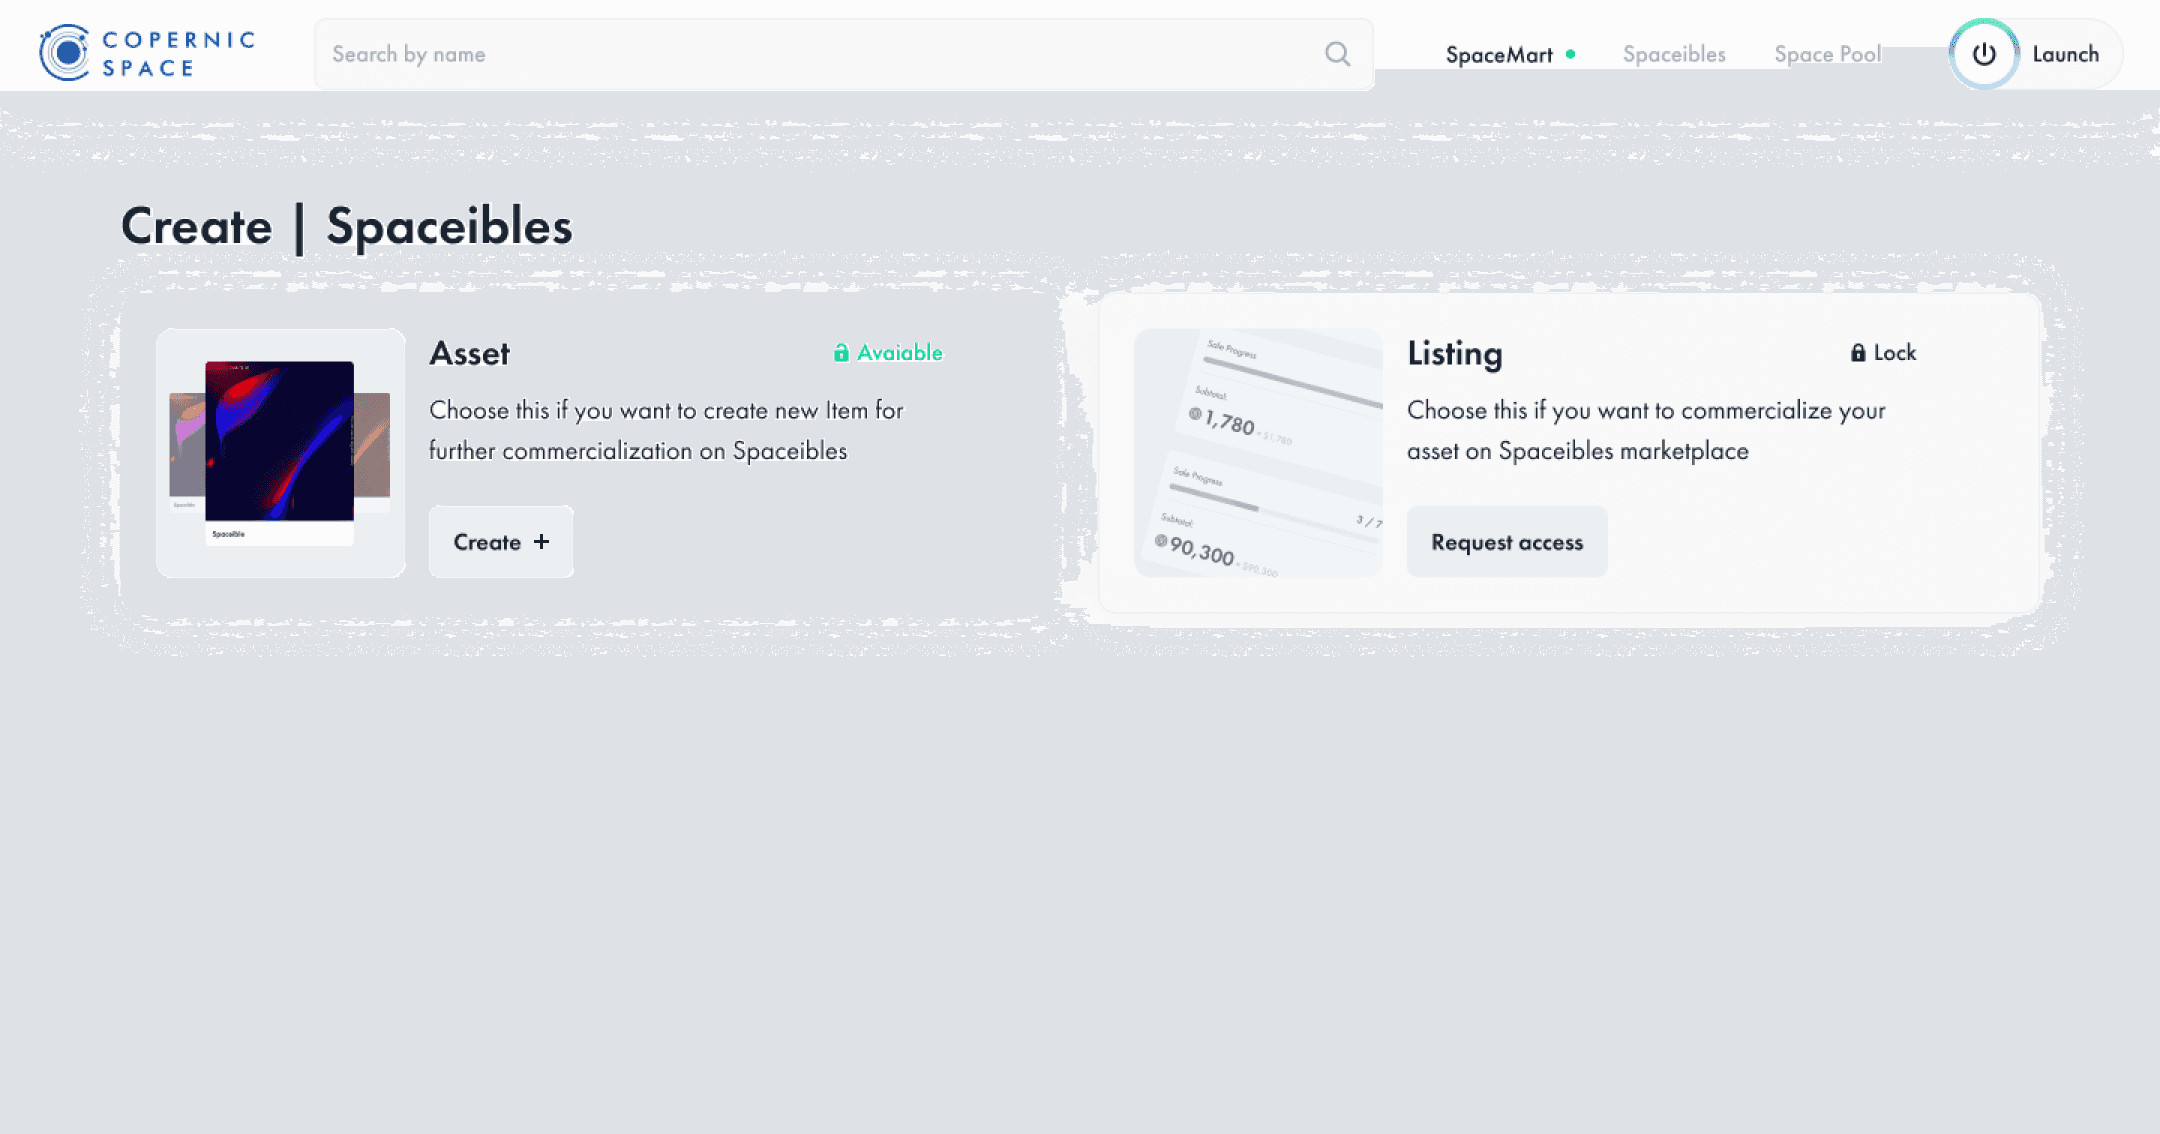Click the search magnifier icon
The image size is (2160, 1134).
1337,54
